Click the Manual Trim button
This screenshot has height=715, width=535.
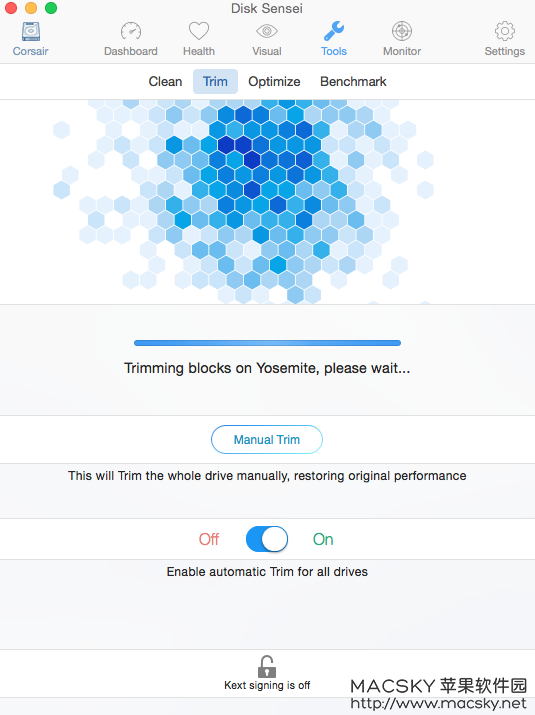point(267,440)
